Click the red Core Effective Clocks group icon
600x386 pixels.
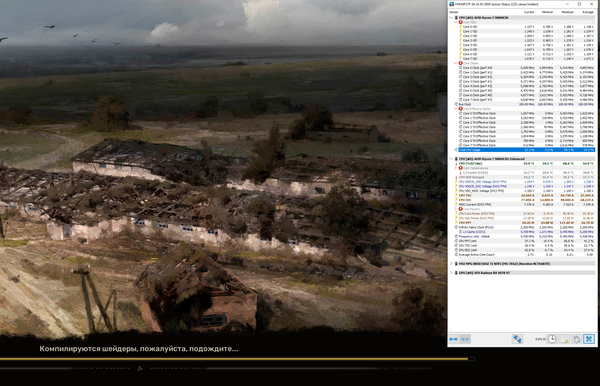460,109
